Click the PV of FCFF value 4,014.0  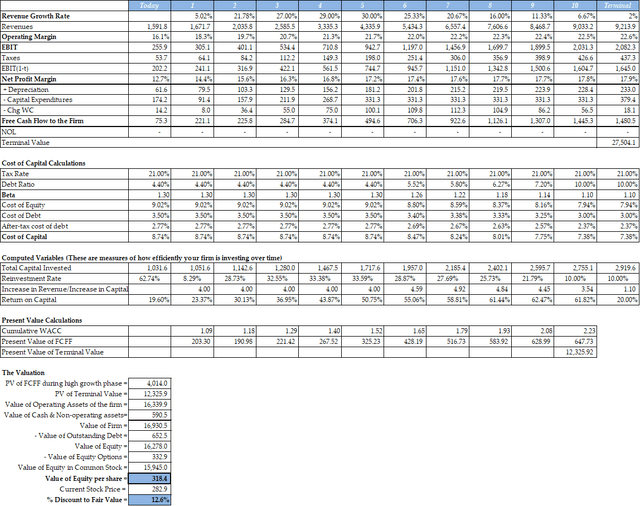149,383
